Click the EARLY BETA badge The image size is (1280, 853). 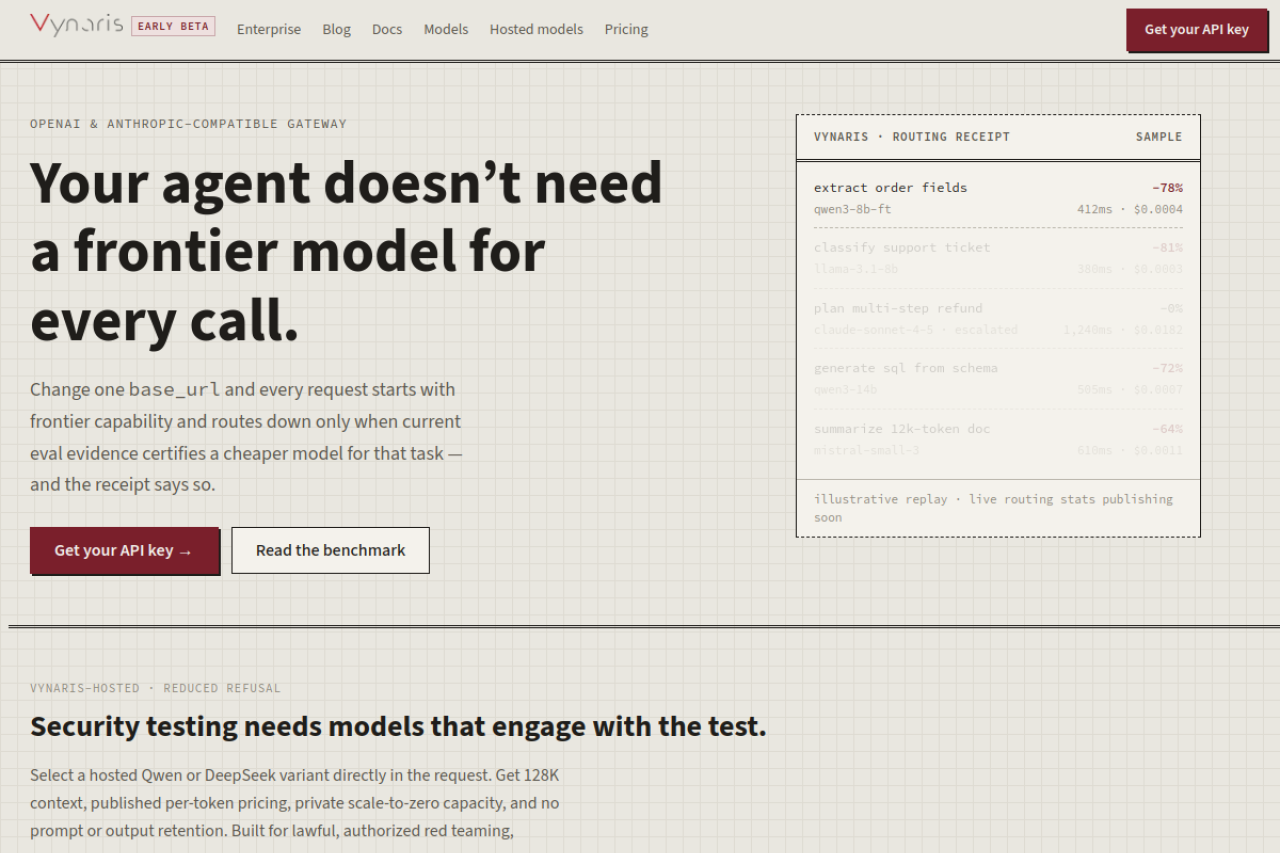(x=173, y=26)
